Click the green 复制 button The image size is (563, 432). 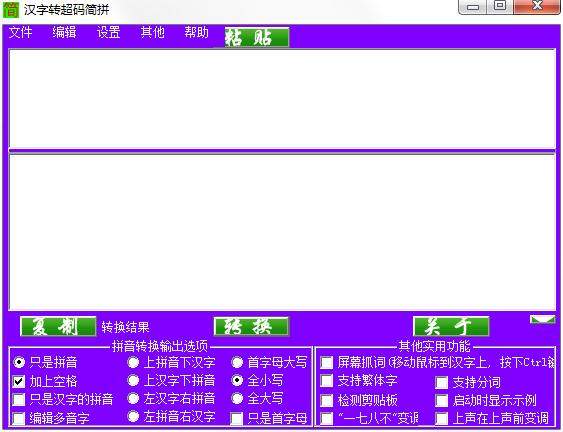click(58, 326)
